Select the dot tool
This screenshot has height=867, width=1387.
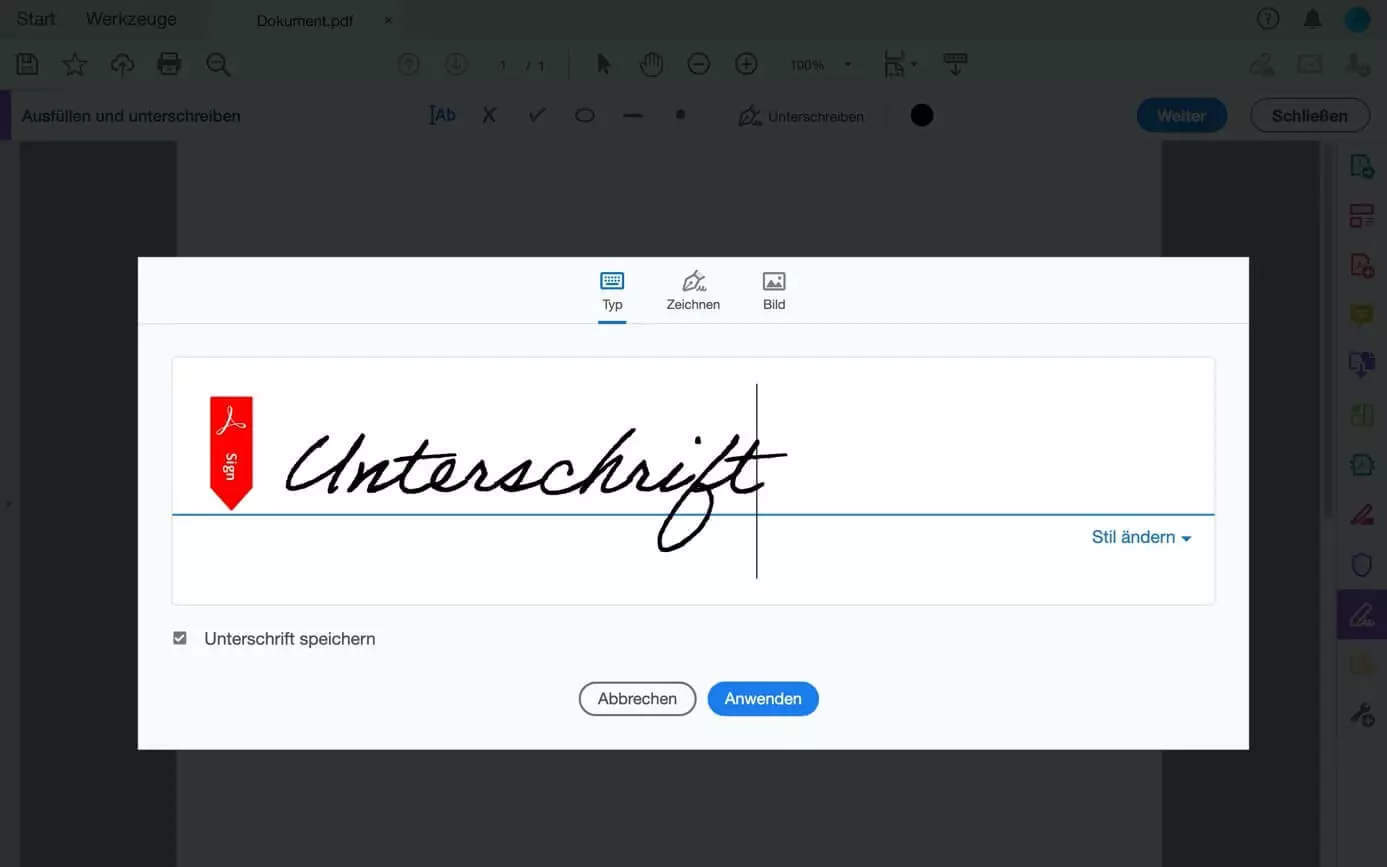(x=680, y=115)
